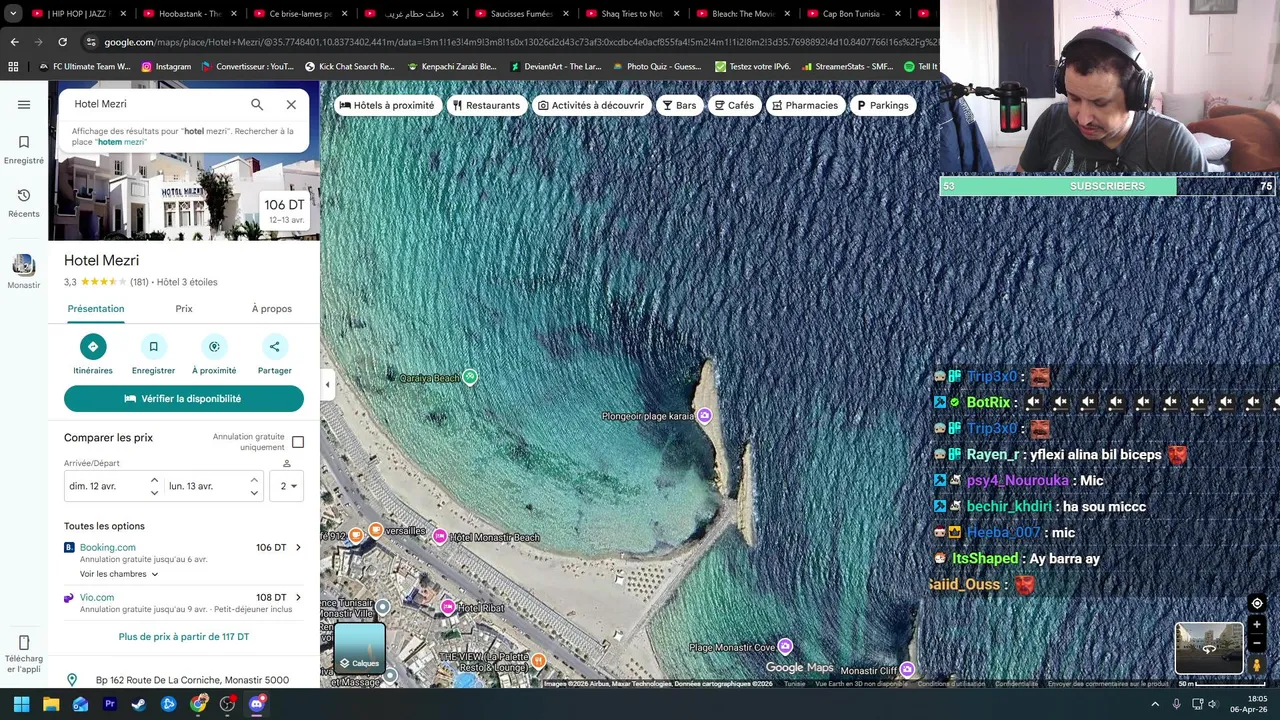Open the Calques layers switcher
1280x720 pixels.
(x=360, y=648)
